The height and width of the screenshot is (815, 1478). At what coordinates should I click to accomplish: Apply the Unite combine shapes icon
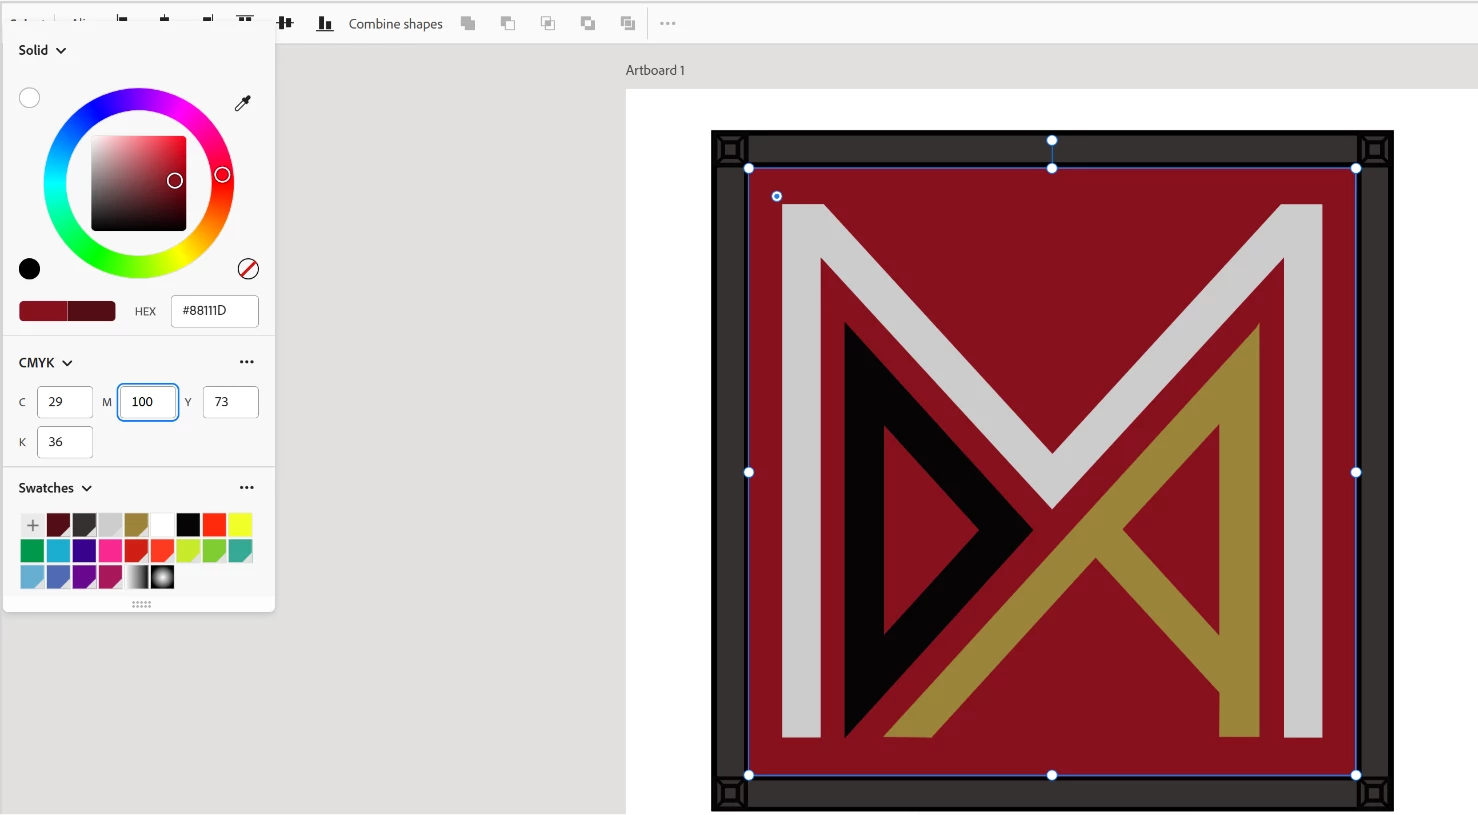pyautogui.click(x=468, y=23)
